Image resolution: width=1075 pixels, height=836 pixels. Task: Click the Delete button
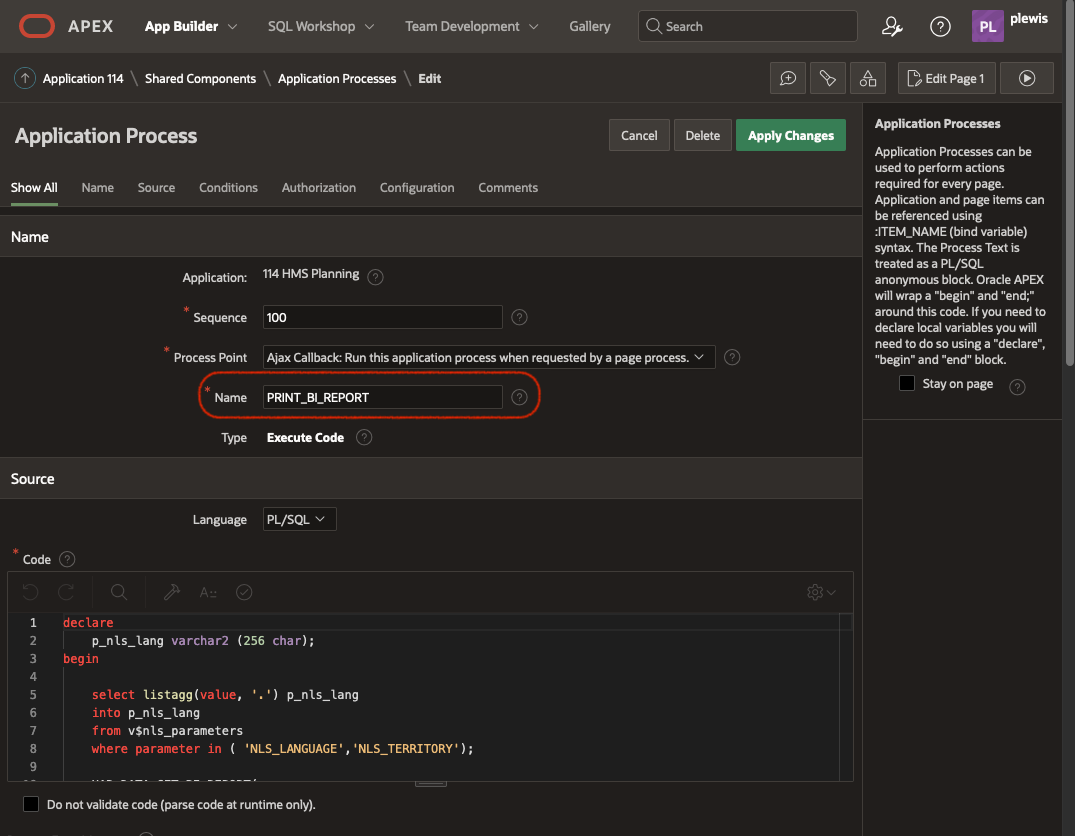tap(702, 135)
